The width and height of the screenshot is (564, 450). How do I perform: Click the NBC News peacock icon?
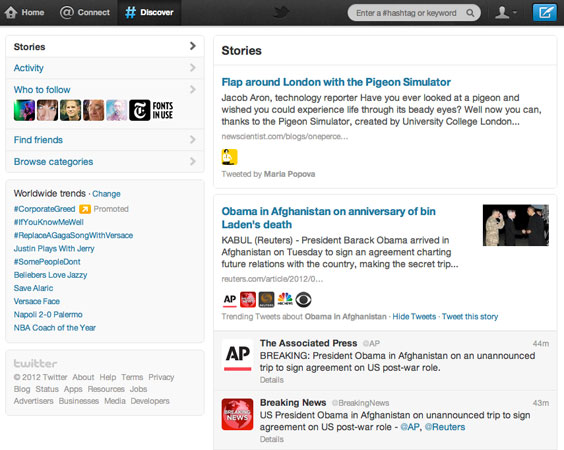click(x=285, y=300)
